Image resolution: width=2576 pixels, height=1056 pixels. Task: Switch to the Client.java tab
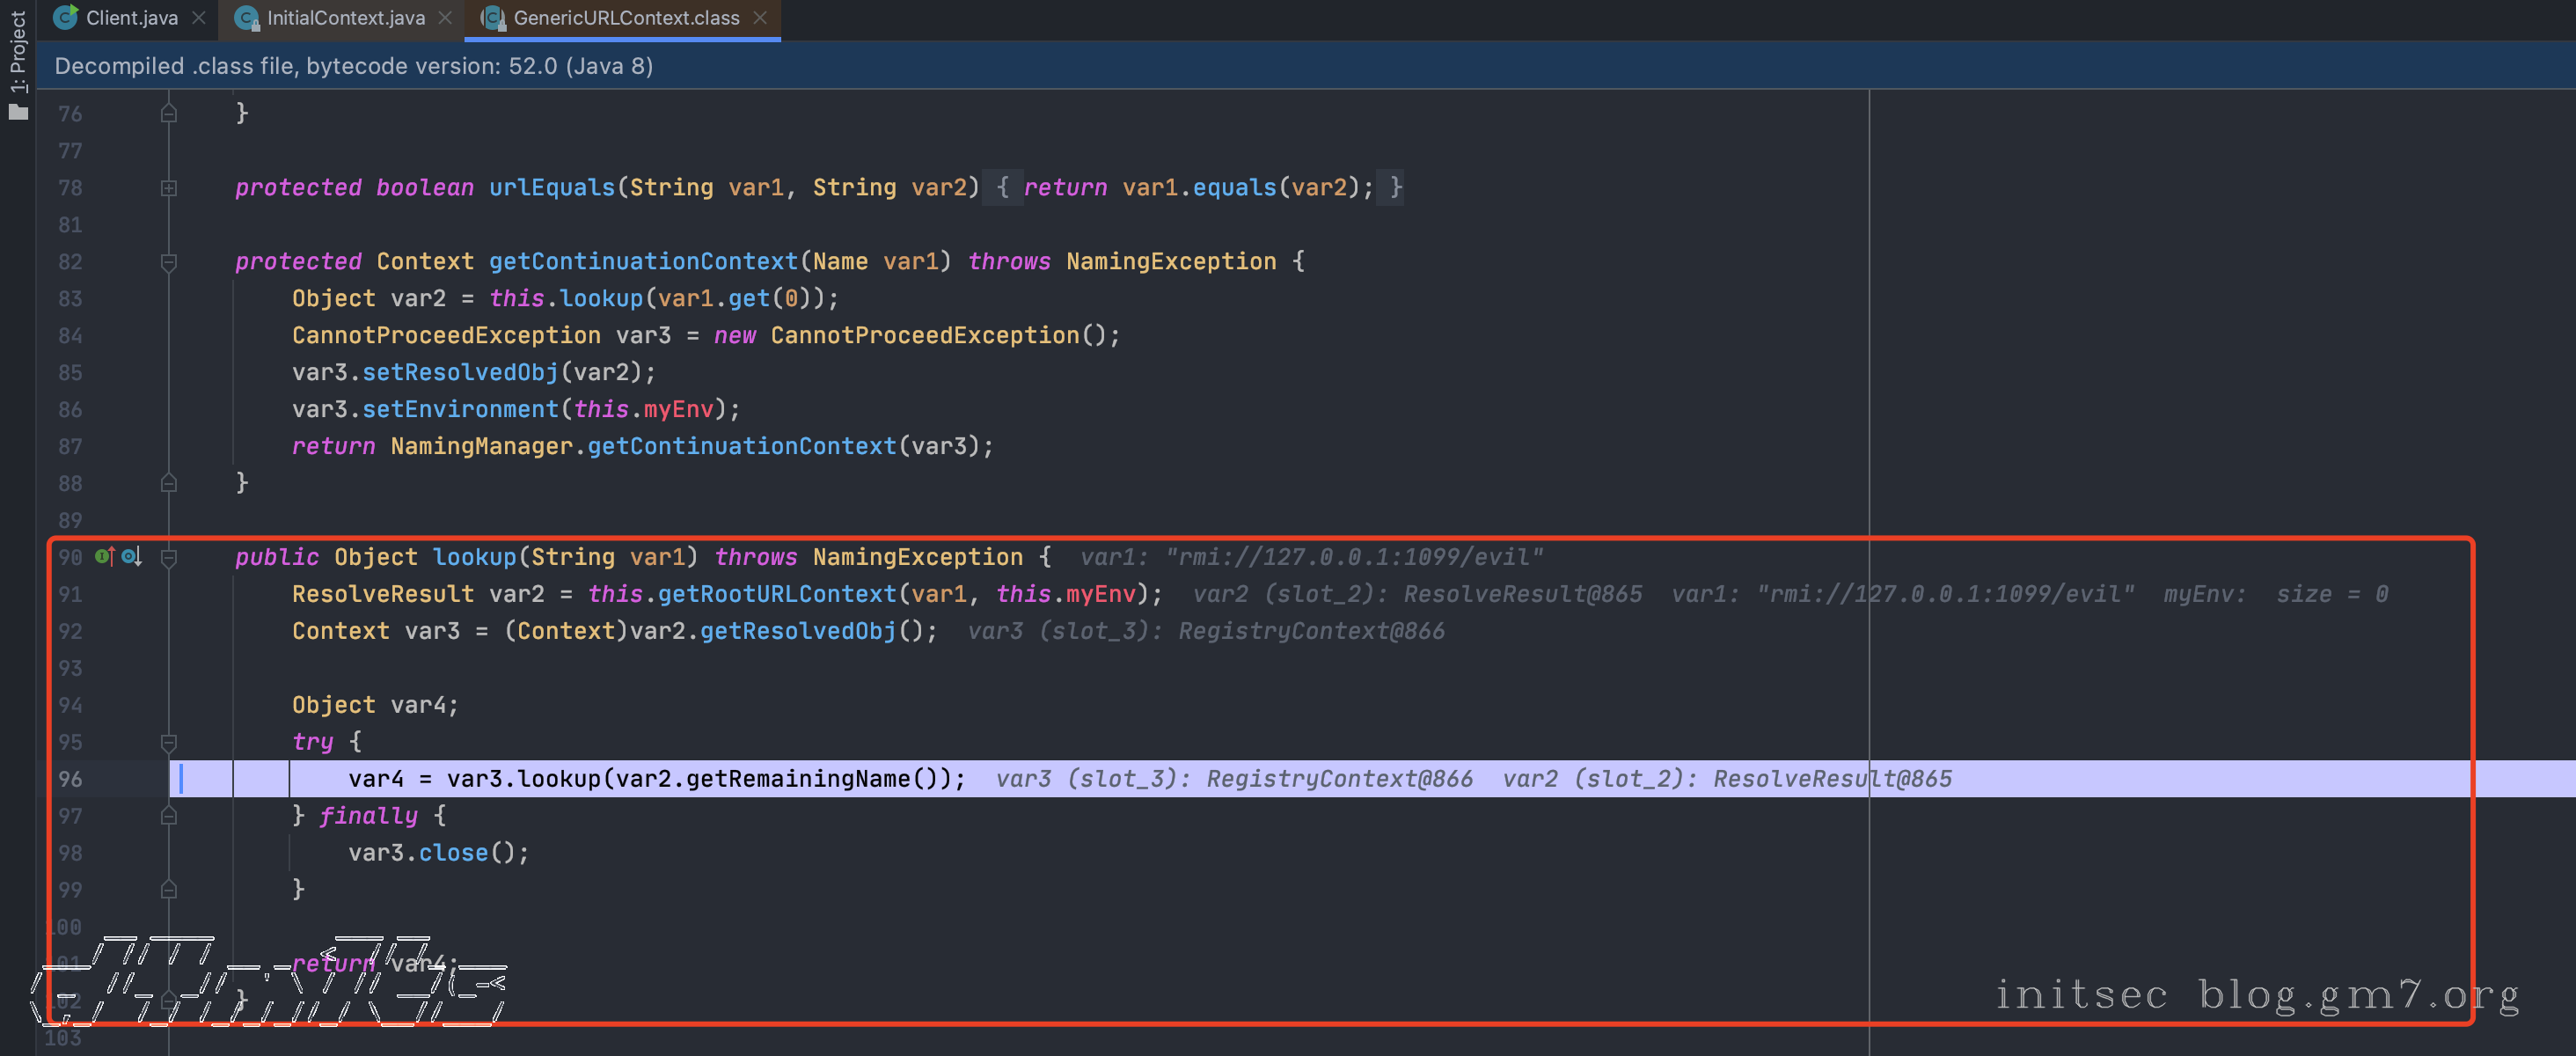[132, 17]
